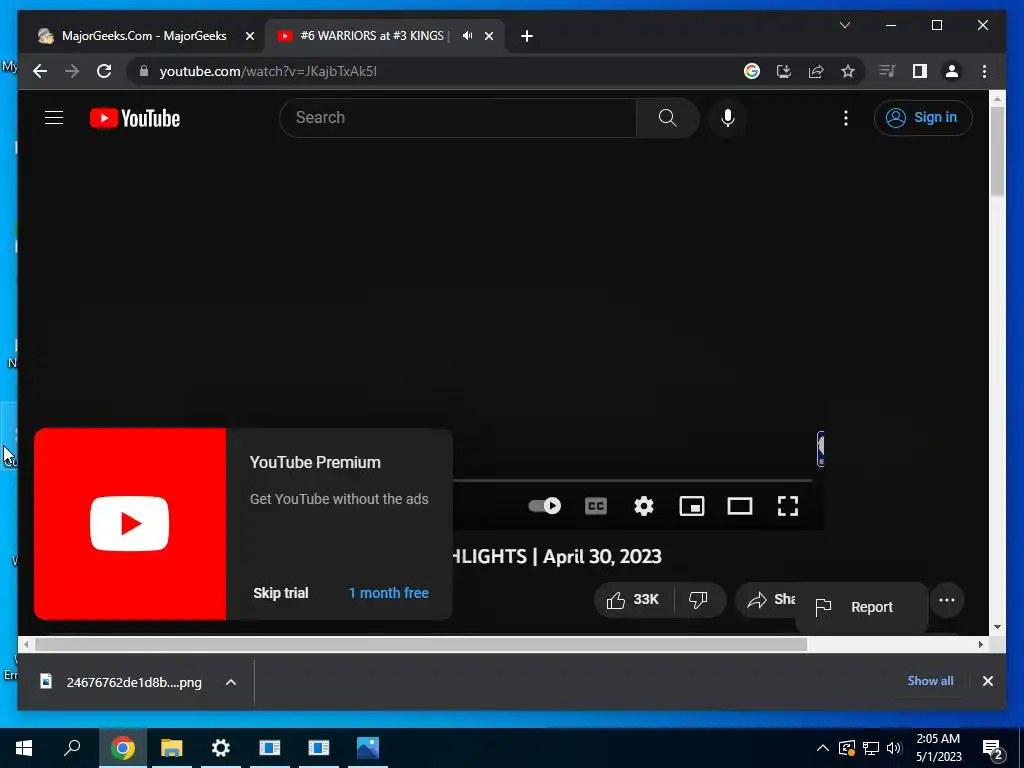
Task: Click the video progress bar
Action: [x=632, y=480]
